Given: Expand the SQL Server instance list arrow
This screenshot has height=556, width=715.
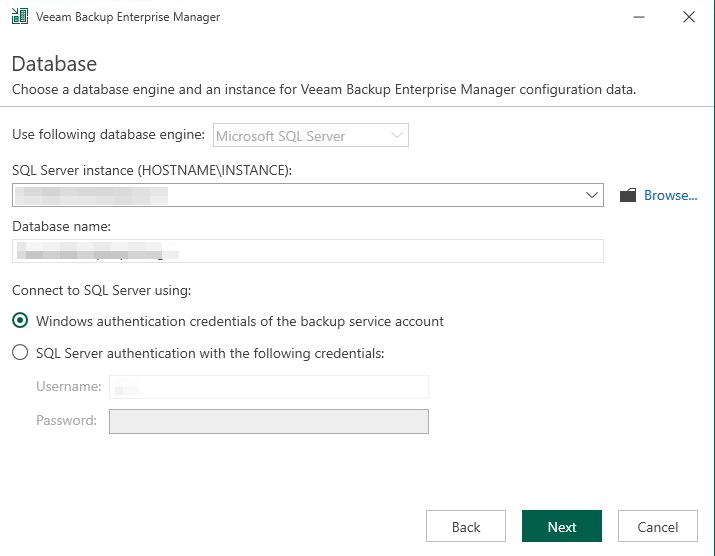Looking at the screenshot, I should click(x=591, y=195).
